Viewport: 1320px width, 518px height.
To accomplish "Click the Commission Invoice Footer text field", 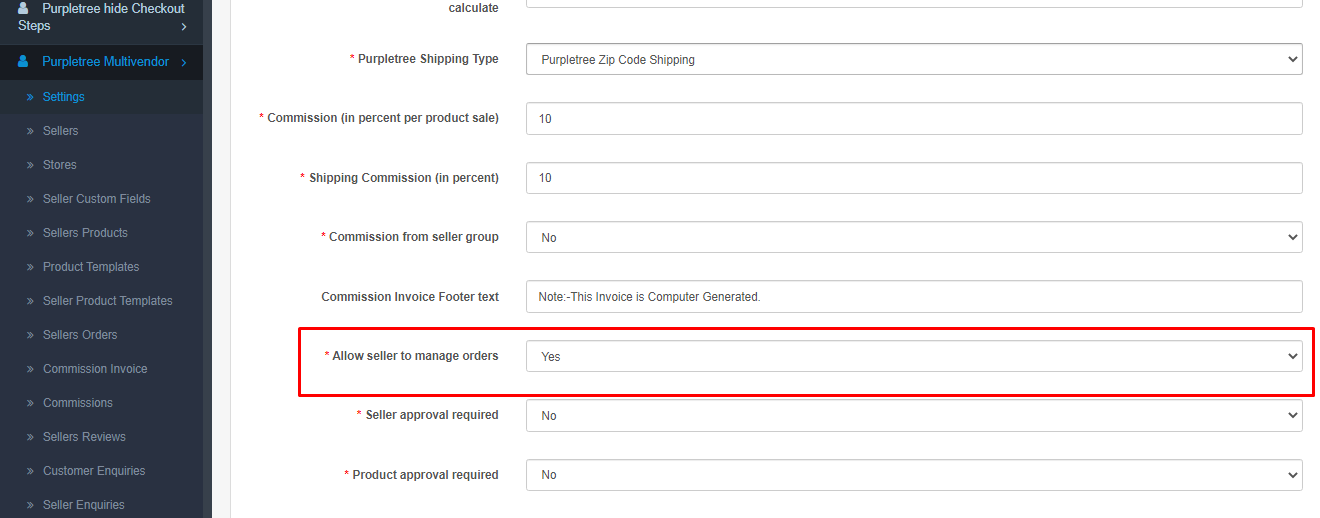I will [914, 296].
